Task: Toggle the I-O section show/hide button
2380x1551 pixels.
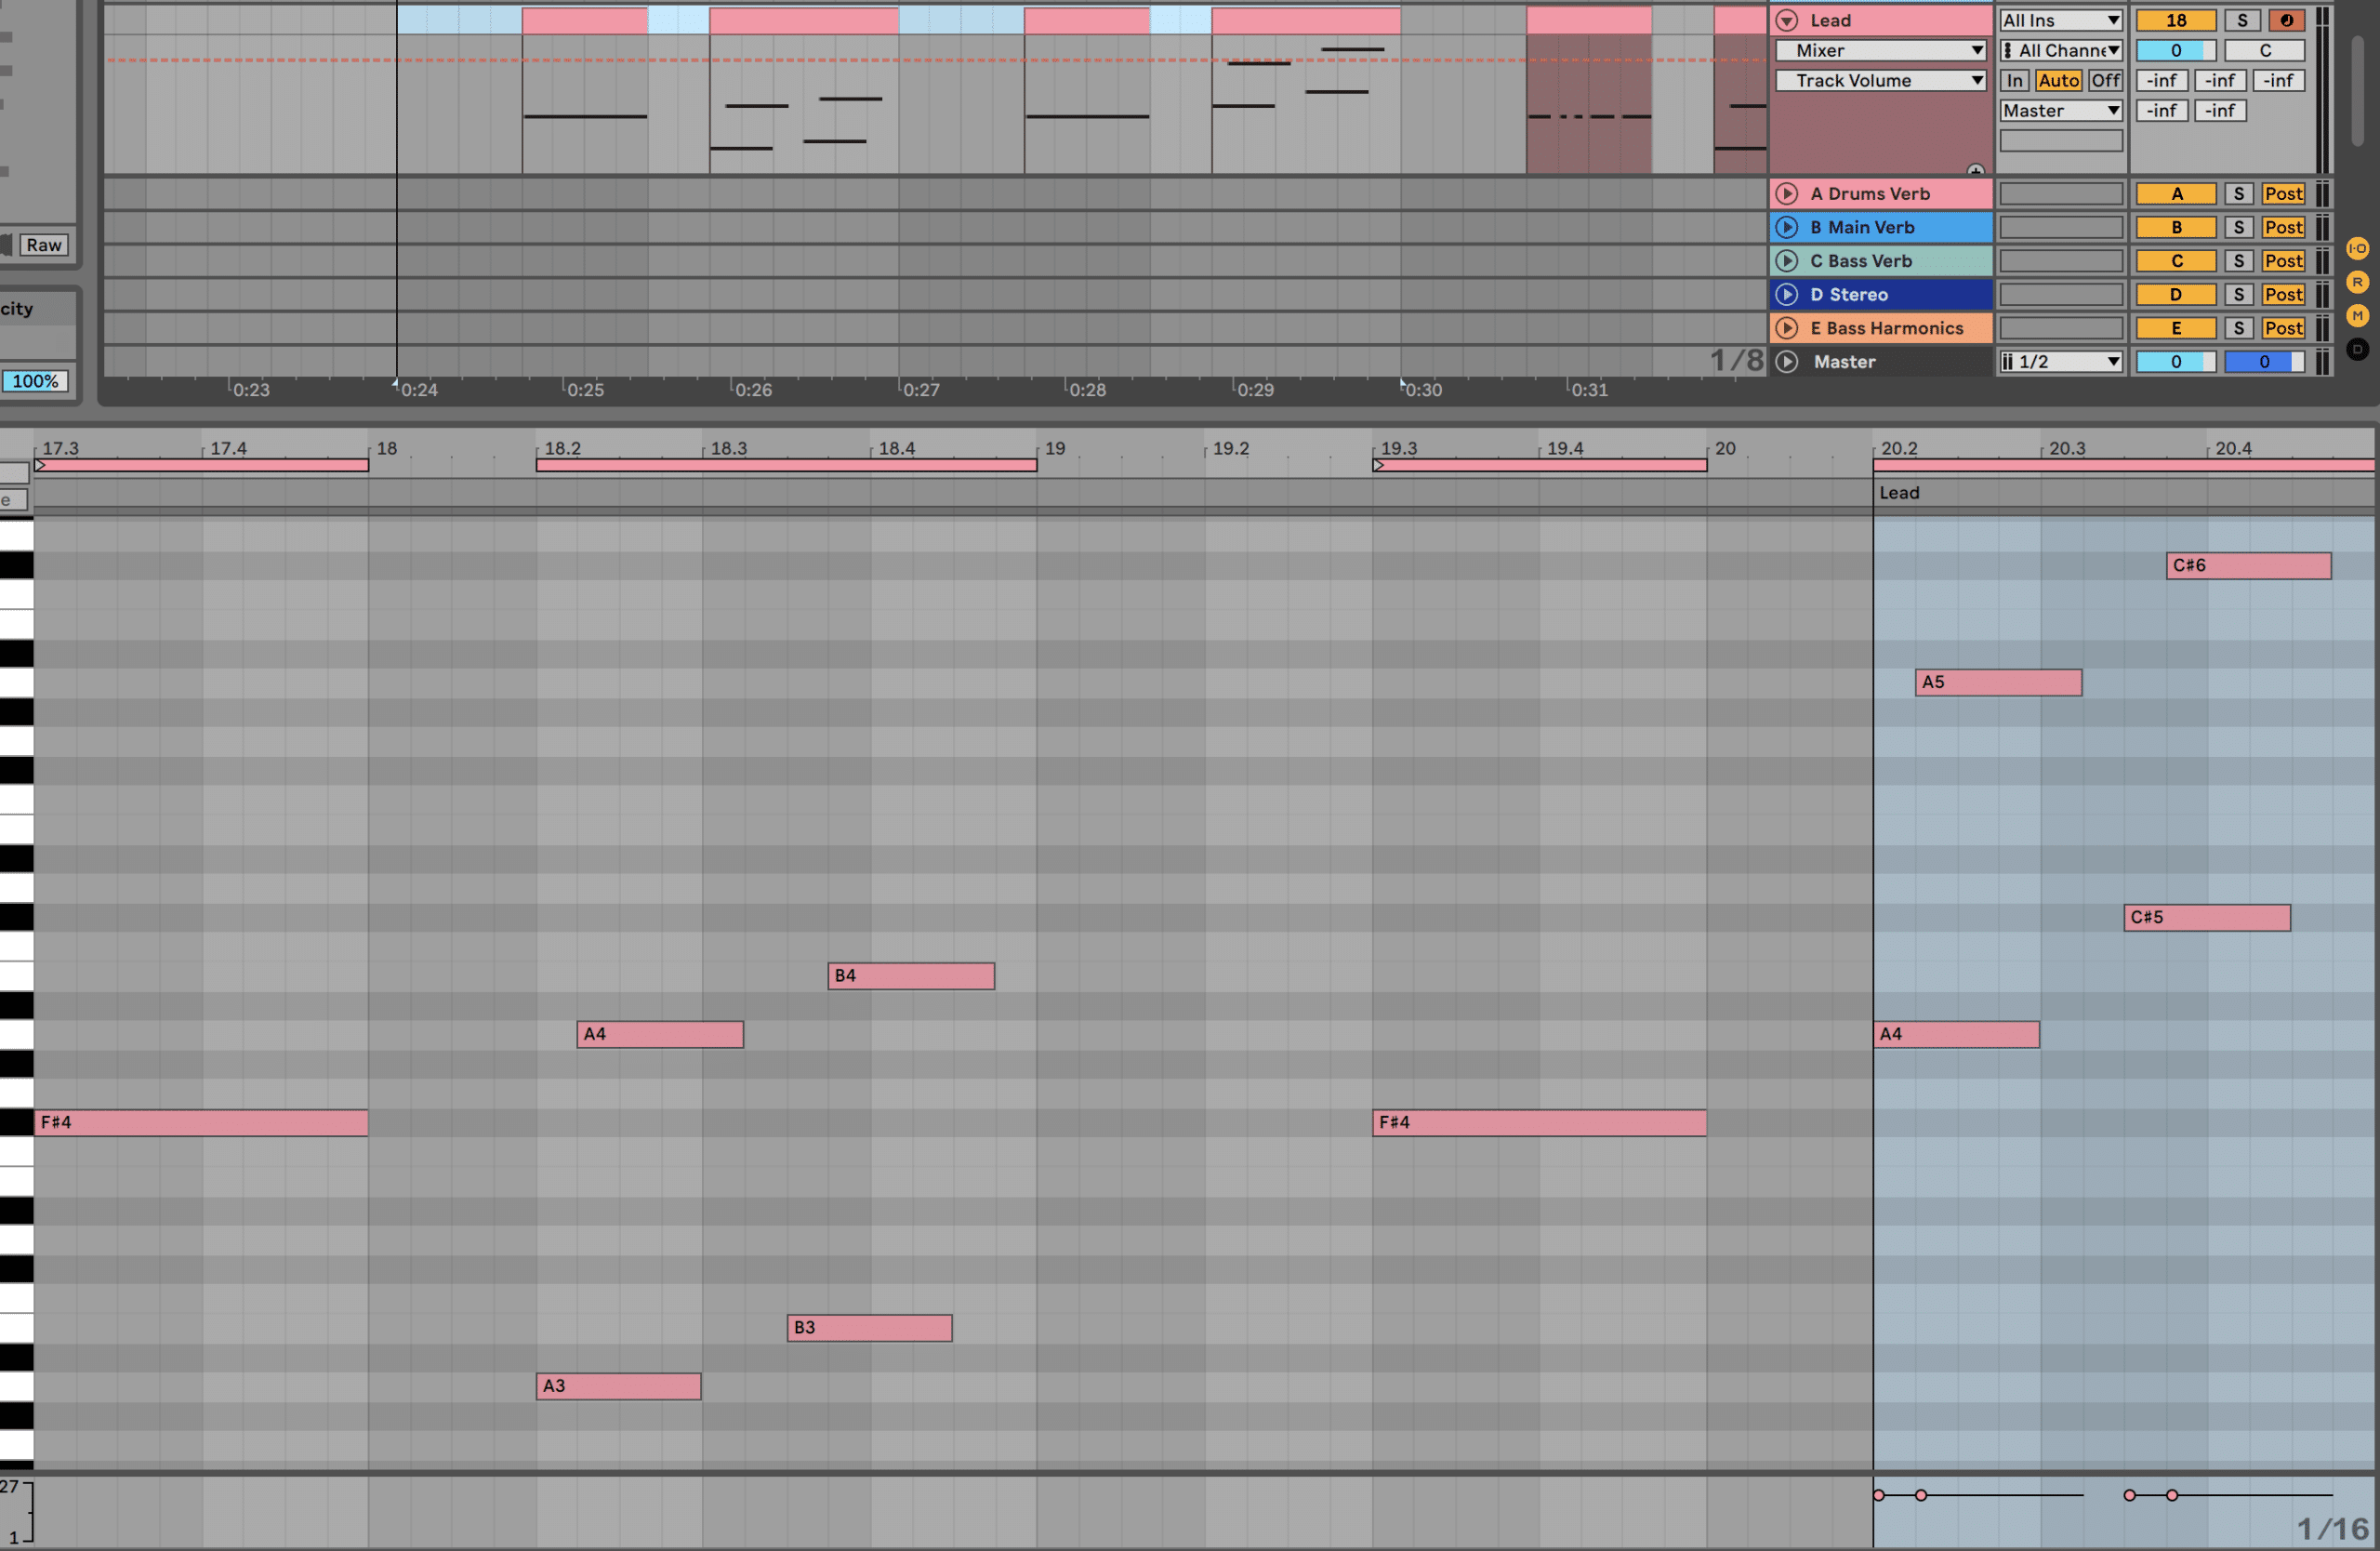Action: click(2357, 249)
